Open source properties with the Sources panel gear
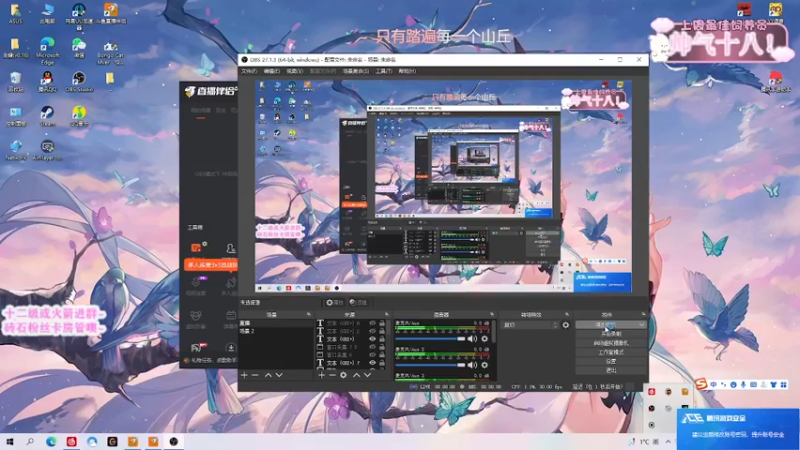This screenshot has height=450, width=800. (343, 375)
